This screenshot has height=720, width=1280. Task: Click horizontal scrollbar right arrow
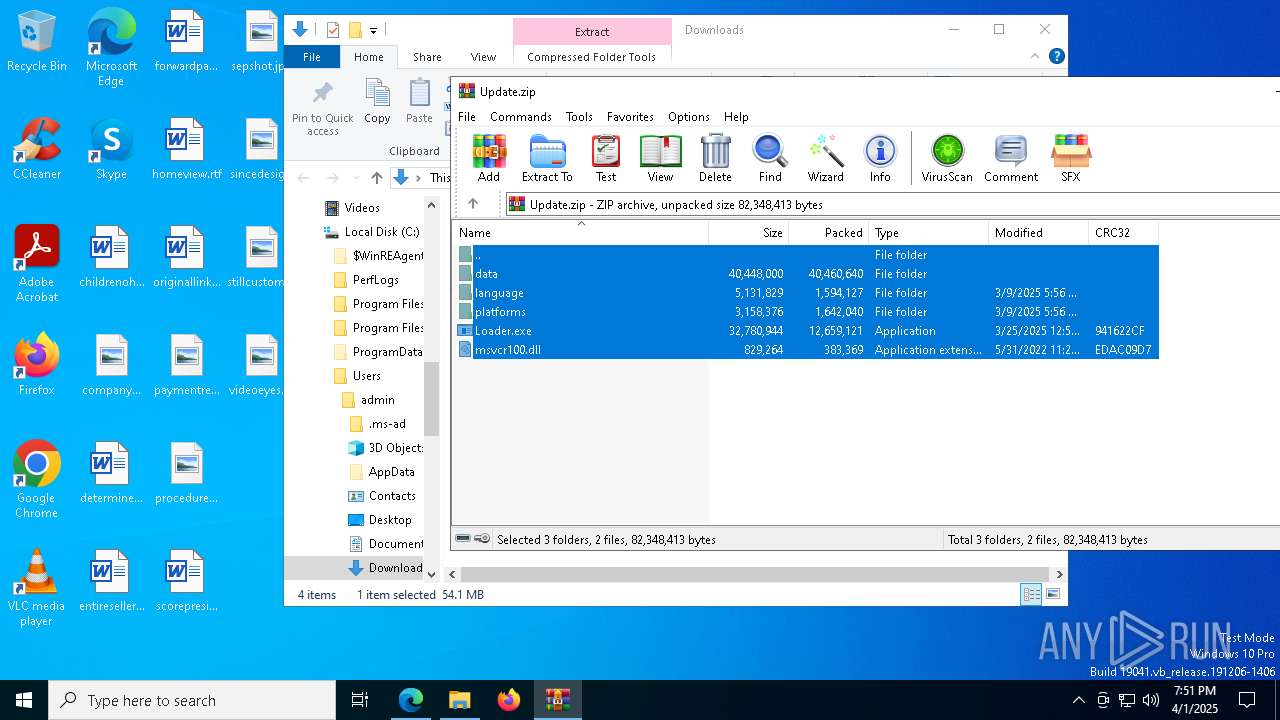[1059, 575]
